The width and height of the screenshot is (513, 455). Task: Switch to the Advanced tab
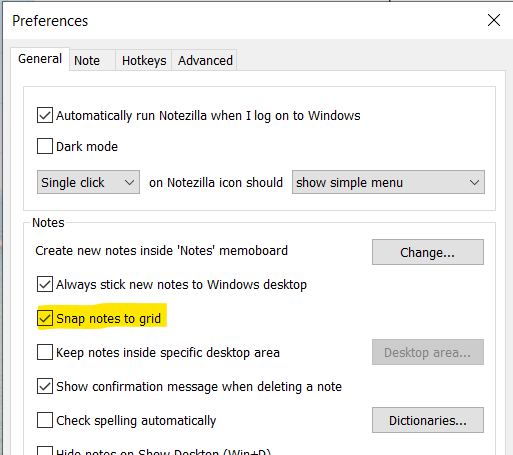[205, 60]
